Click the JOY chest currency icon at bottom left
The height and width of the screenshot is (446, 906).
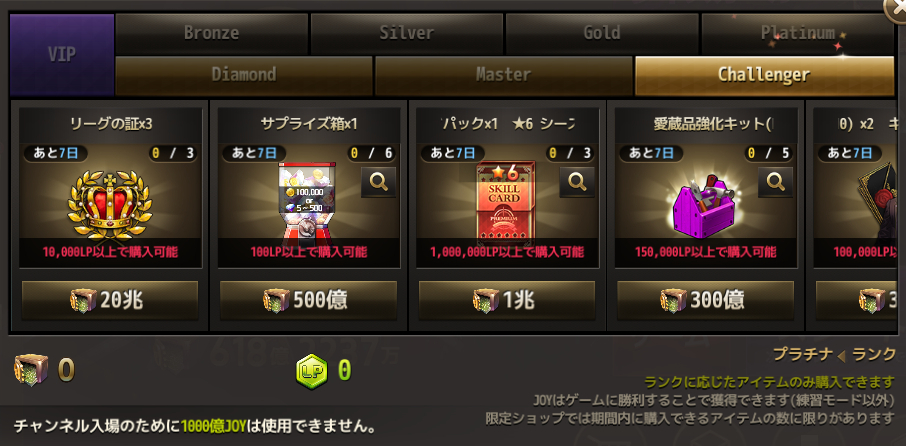click(31, 370)
